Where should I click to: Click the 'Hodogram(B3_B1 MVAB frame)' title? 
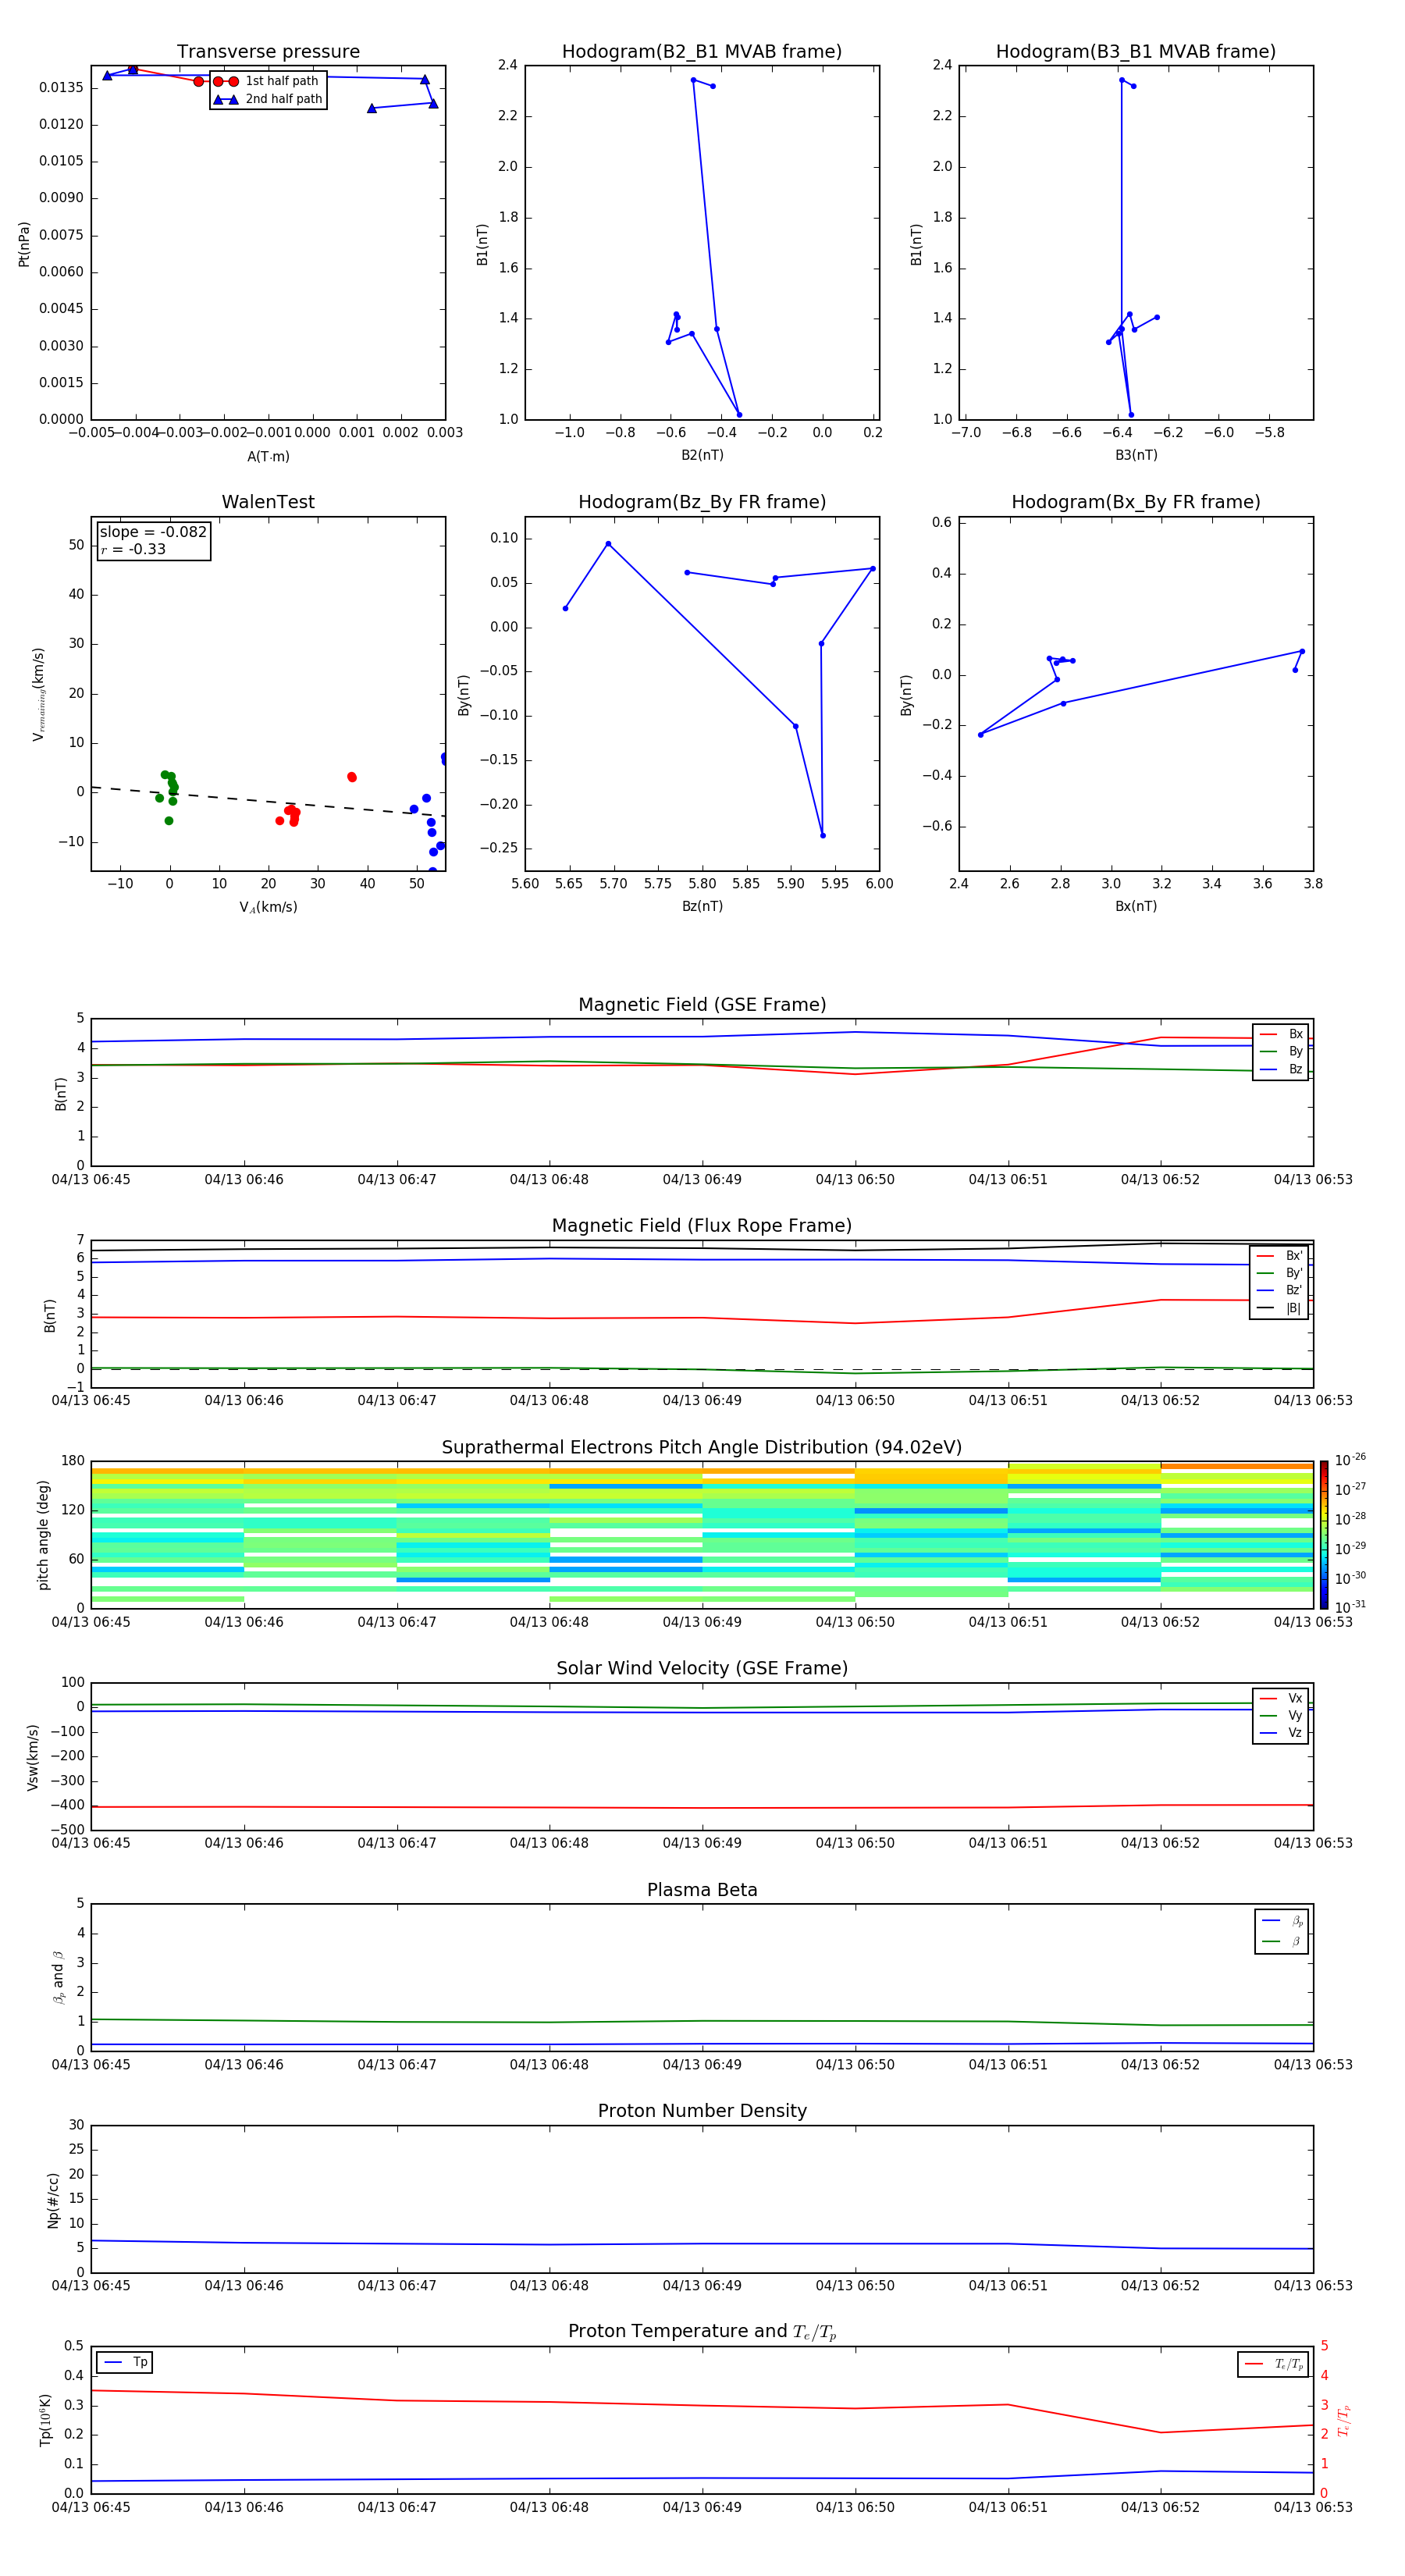click(1136, 52)
